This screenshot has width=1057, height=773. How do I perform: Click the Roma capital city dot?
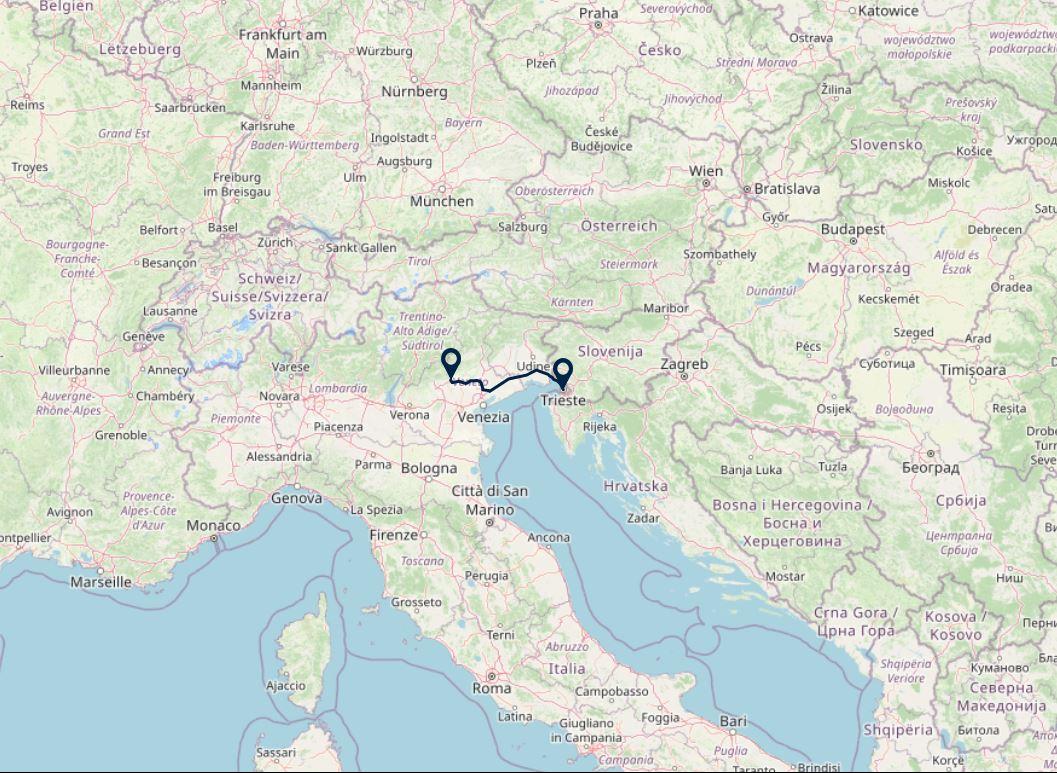point(492,676)
